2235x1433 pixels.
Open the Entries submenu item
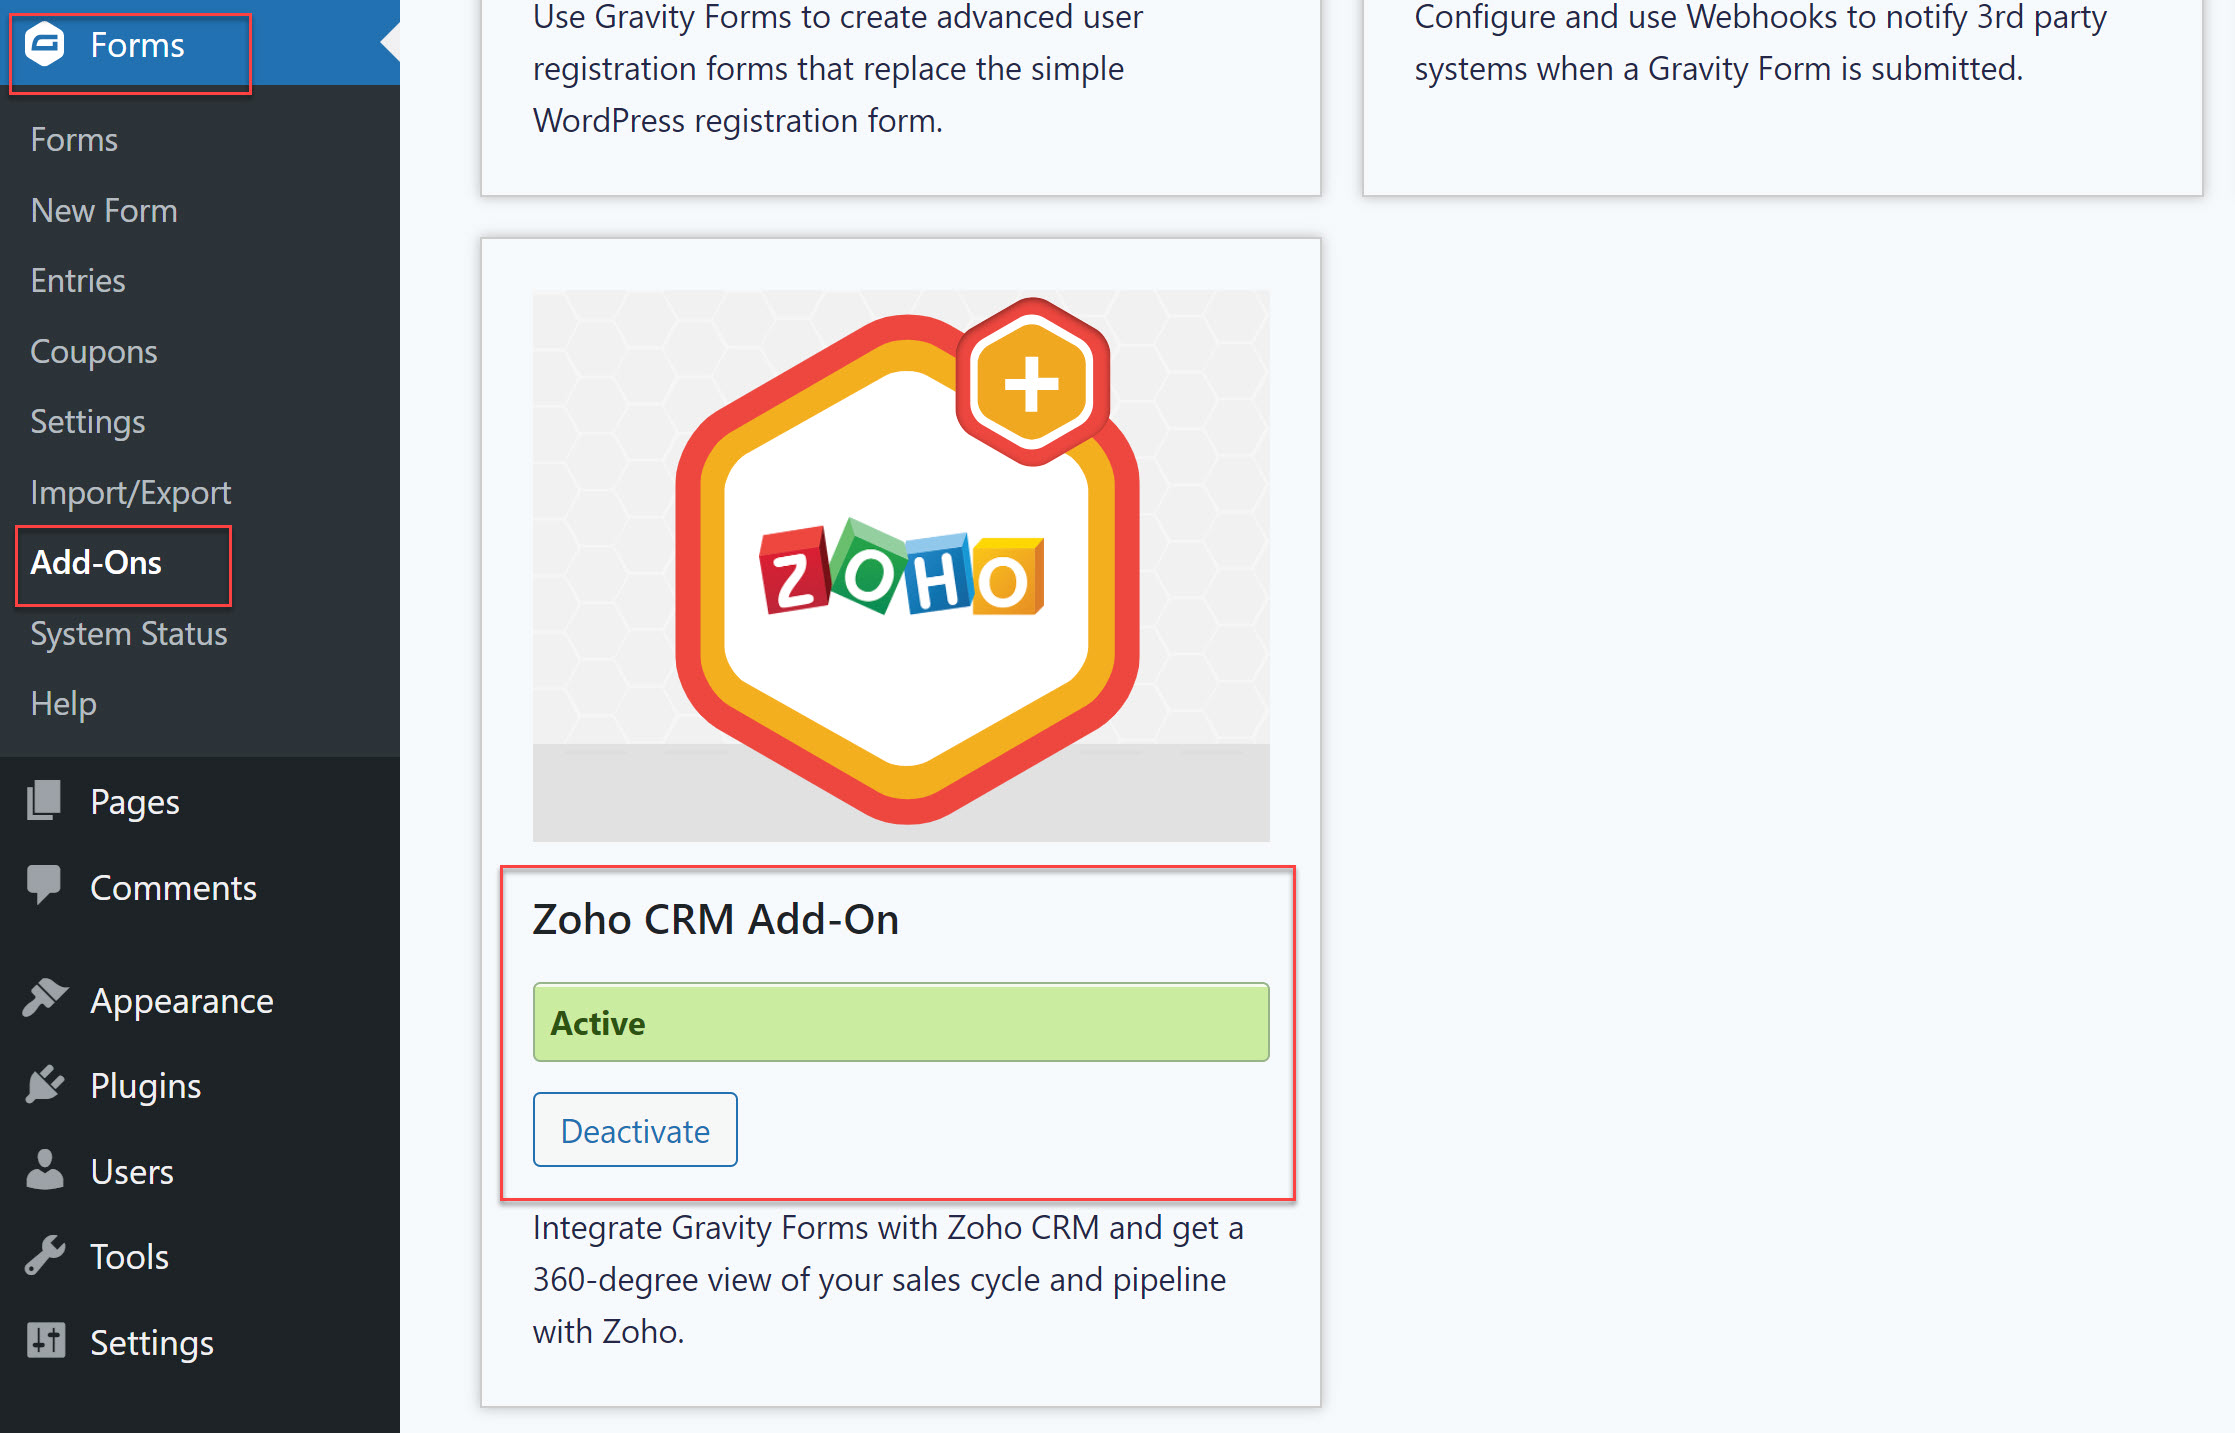[x=78, y=281]
